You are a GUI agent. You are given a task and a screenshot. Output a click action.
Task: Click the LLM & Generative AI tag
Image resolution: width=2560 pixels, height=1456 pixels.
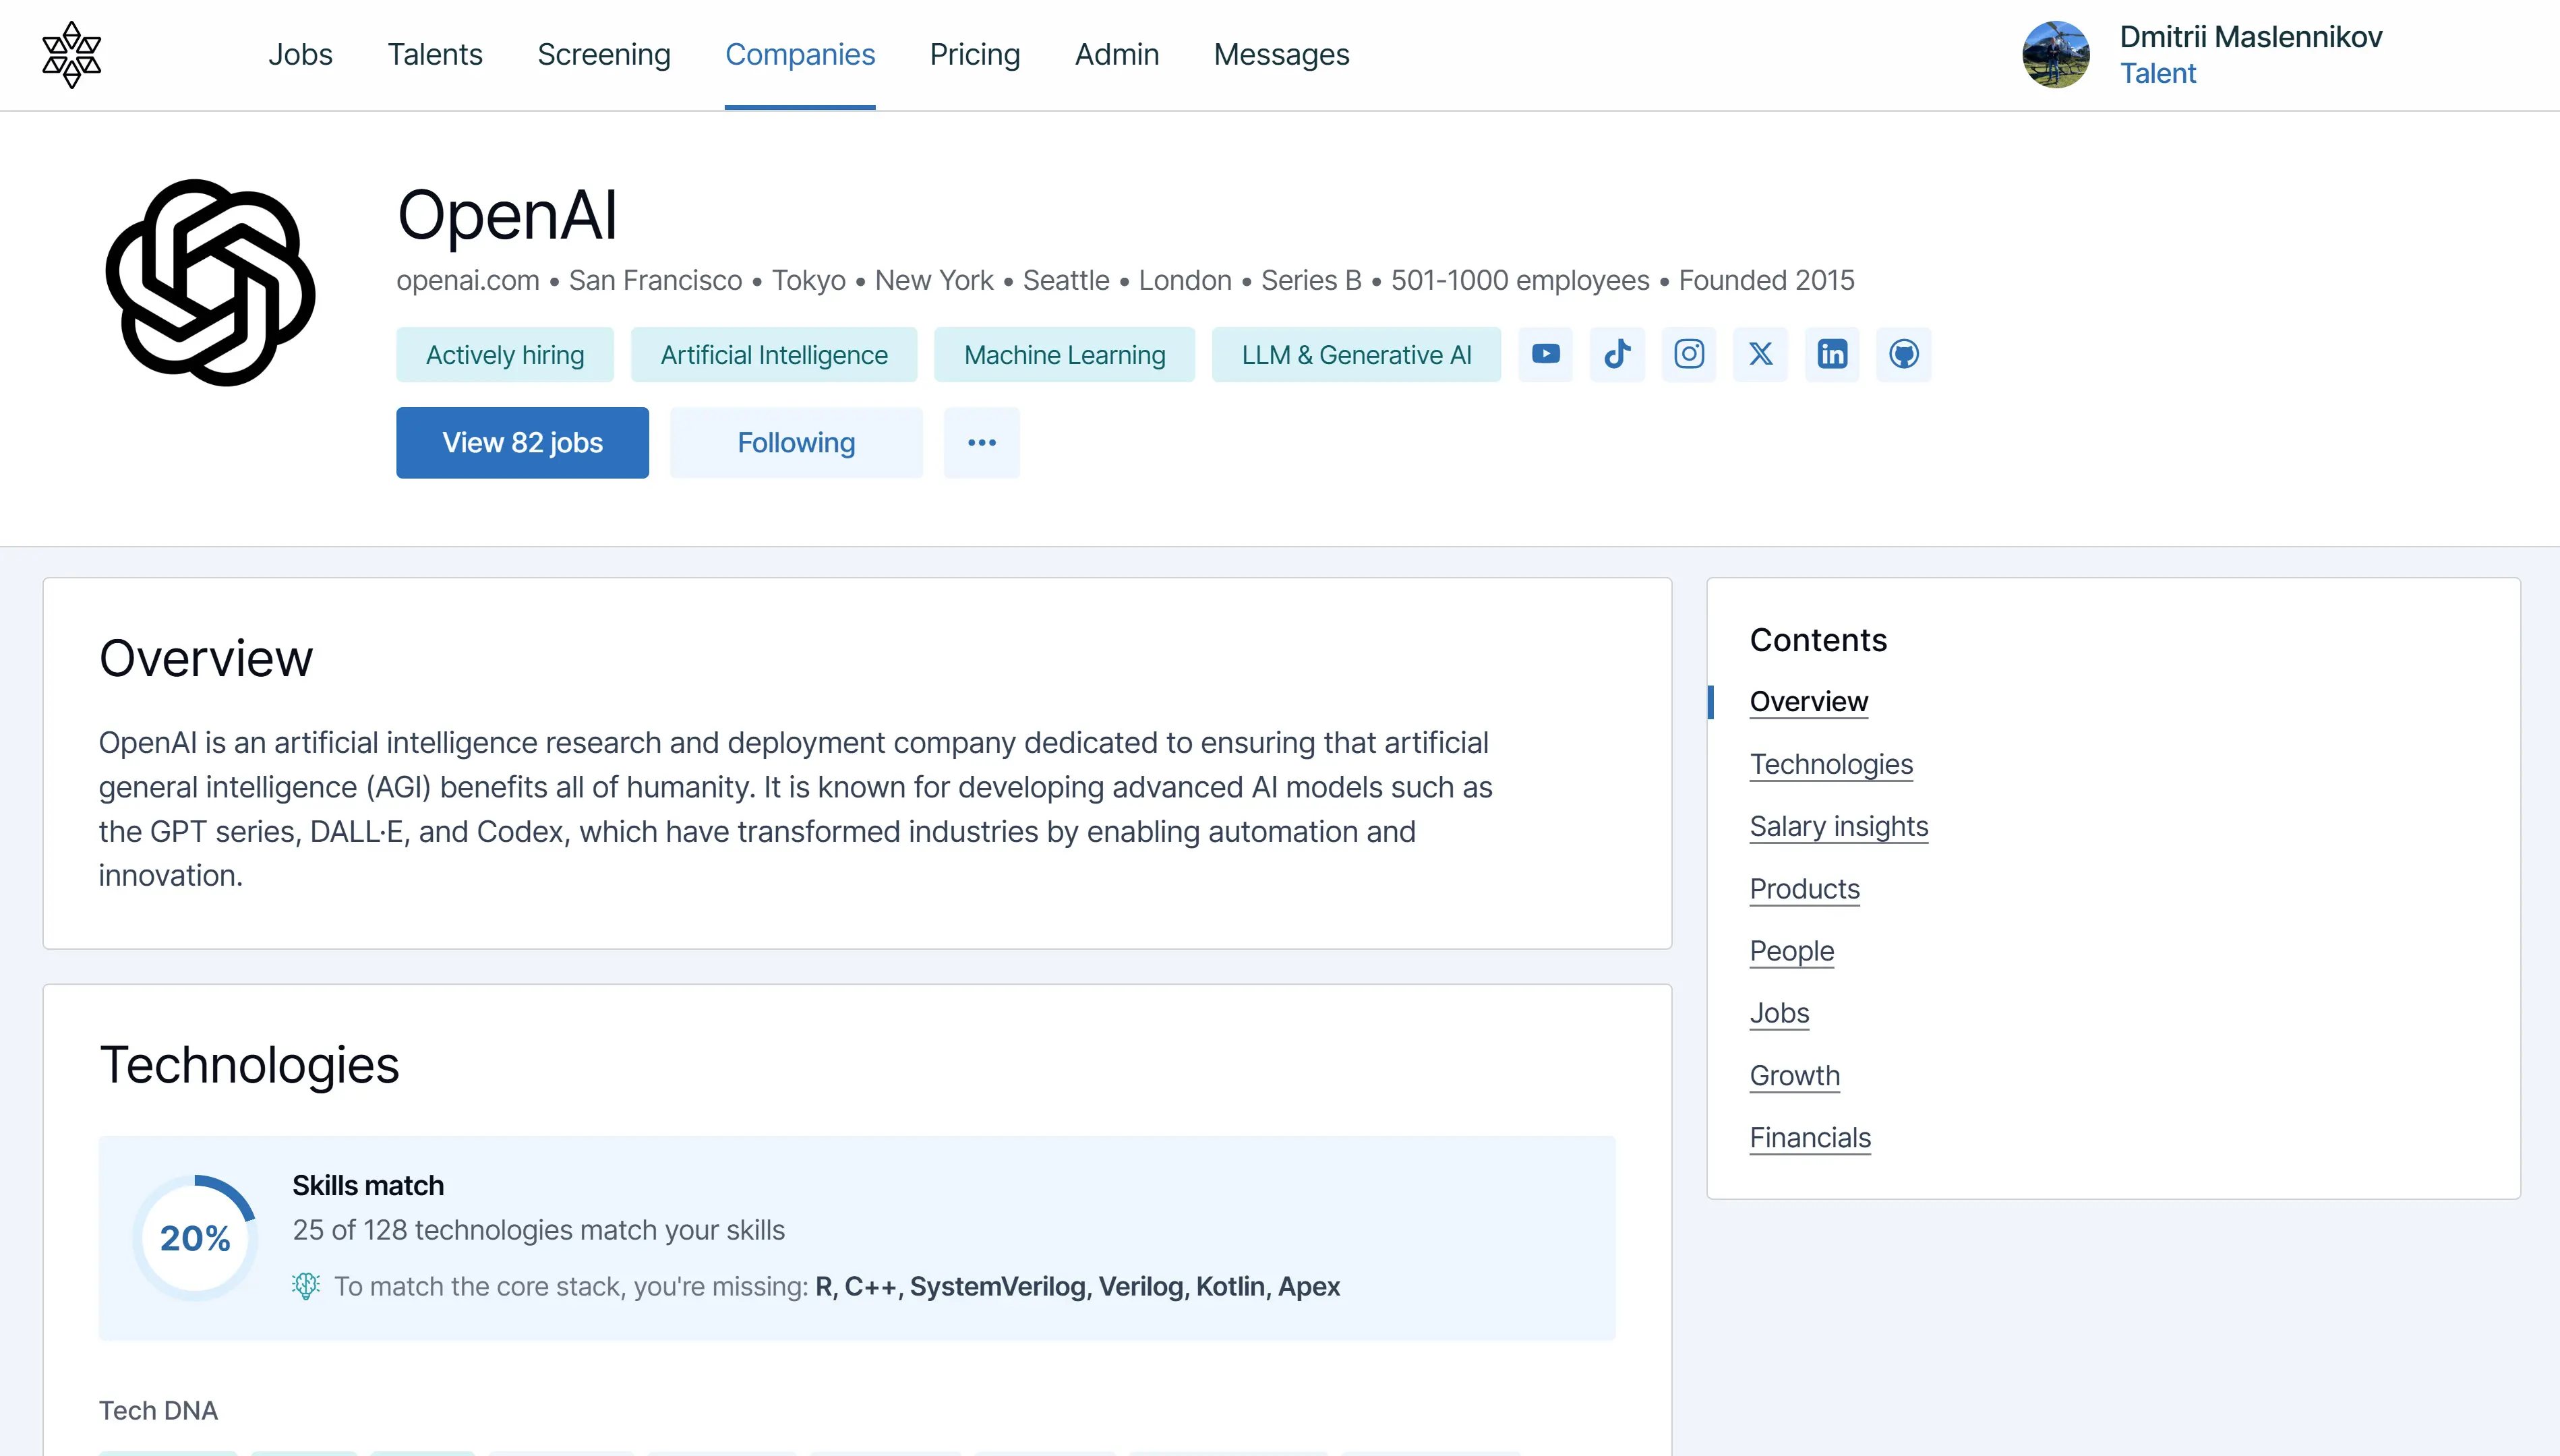click(1356, 355)
